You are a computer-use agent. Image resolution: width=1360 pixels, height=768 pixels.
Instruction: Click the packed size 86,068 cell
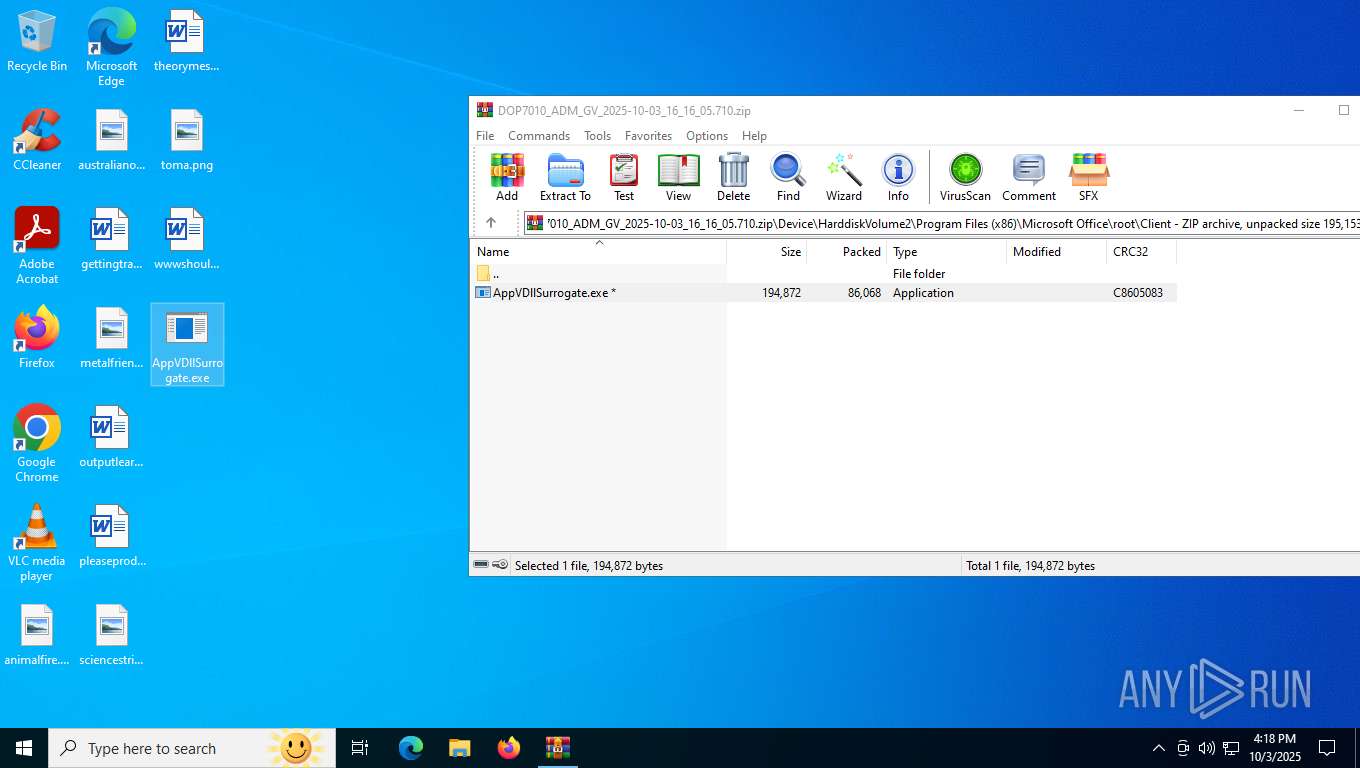[x=864, y=293]
